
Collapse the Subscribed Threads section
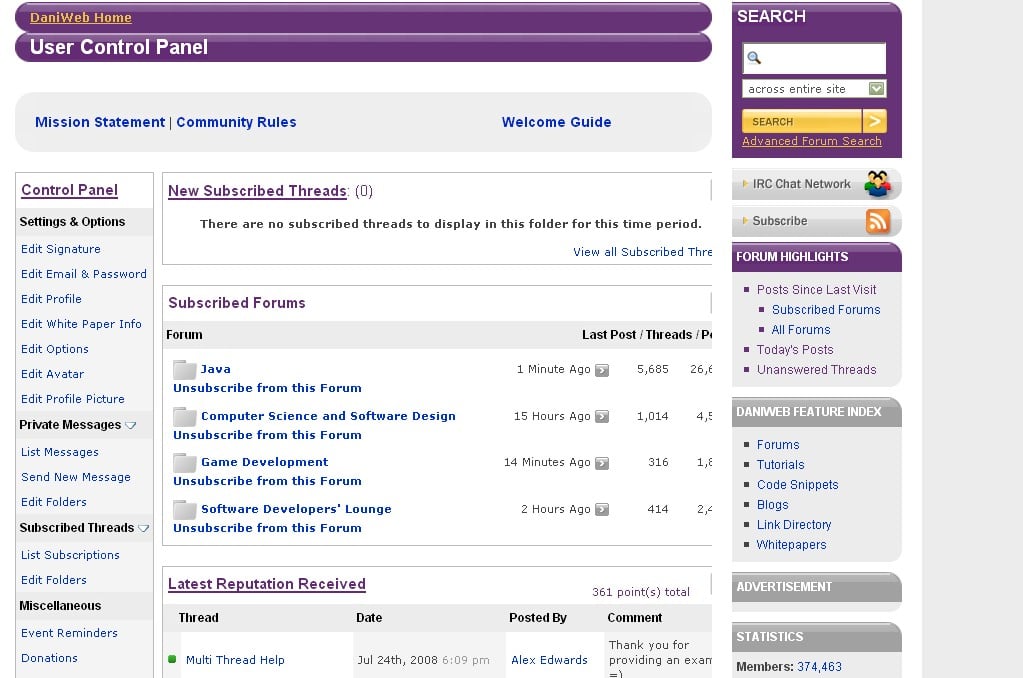click(x=144, y=528)
